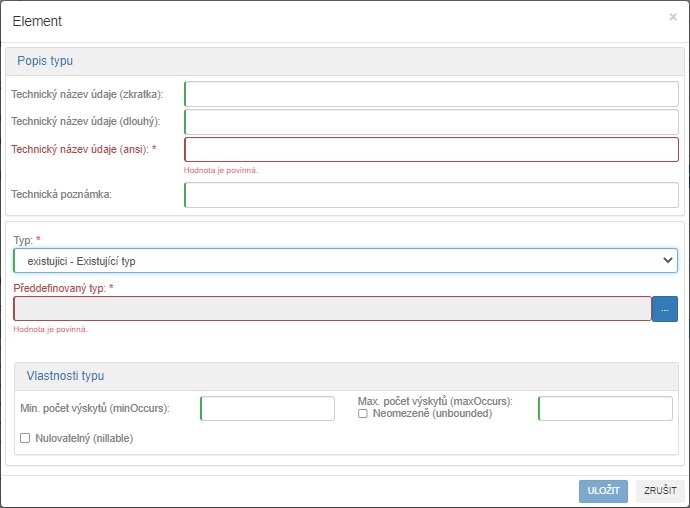Click the Předdefinovaný typ read-only field
This screenshot has width=690, height=508.
click(x=332, y=309)
